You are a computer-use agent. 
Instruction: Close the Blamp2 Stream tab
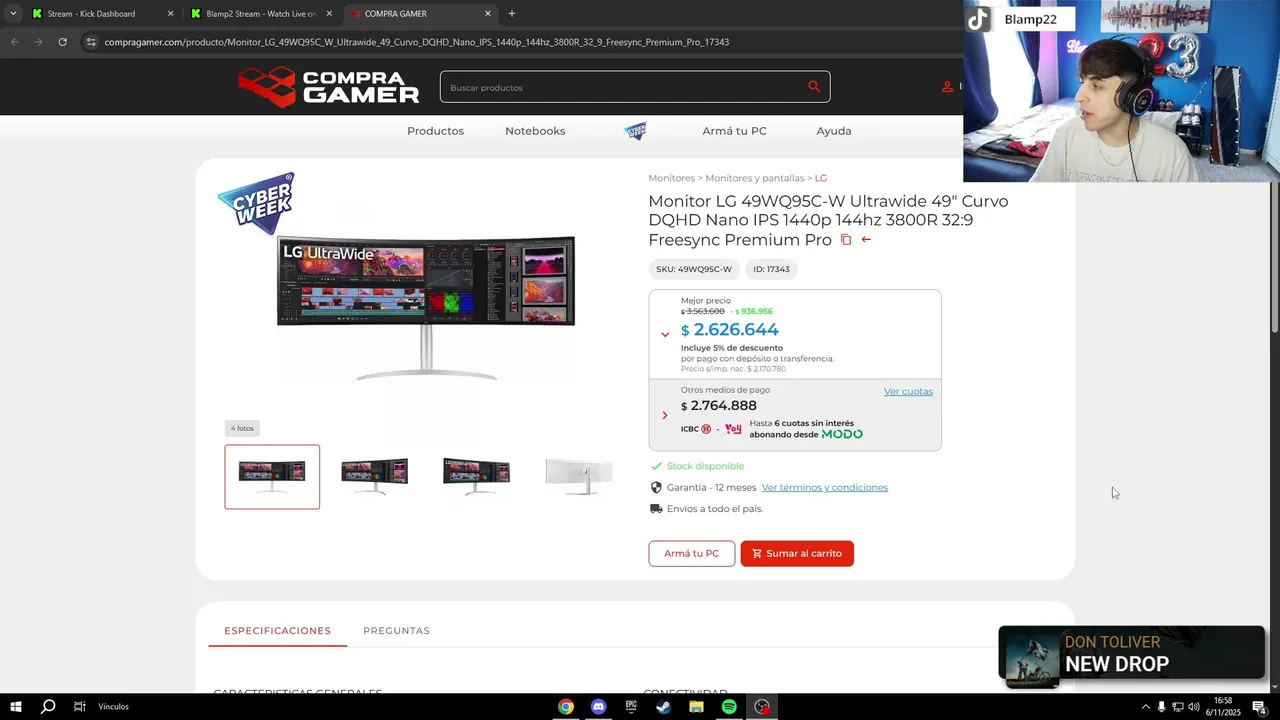pos(329,14)
